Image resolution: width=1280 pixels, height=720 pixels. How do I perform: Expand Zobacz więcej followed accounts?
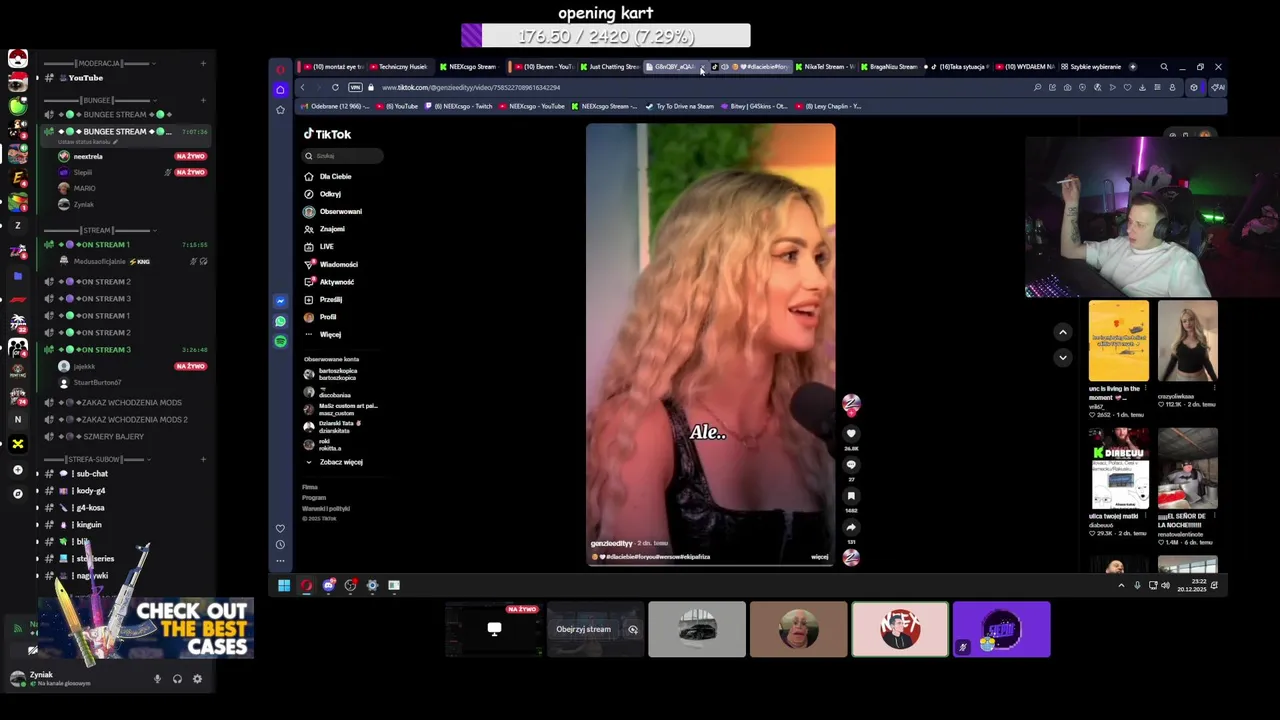tap(334, 462)
